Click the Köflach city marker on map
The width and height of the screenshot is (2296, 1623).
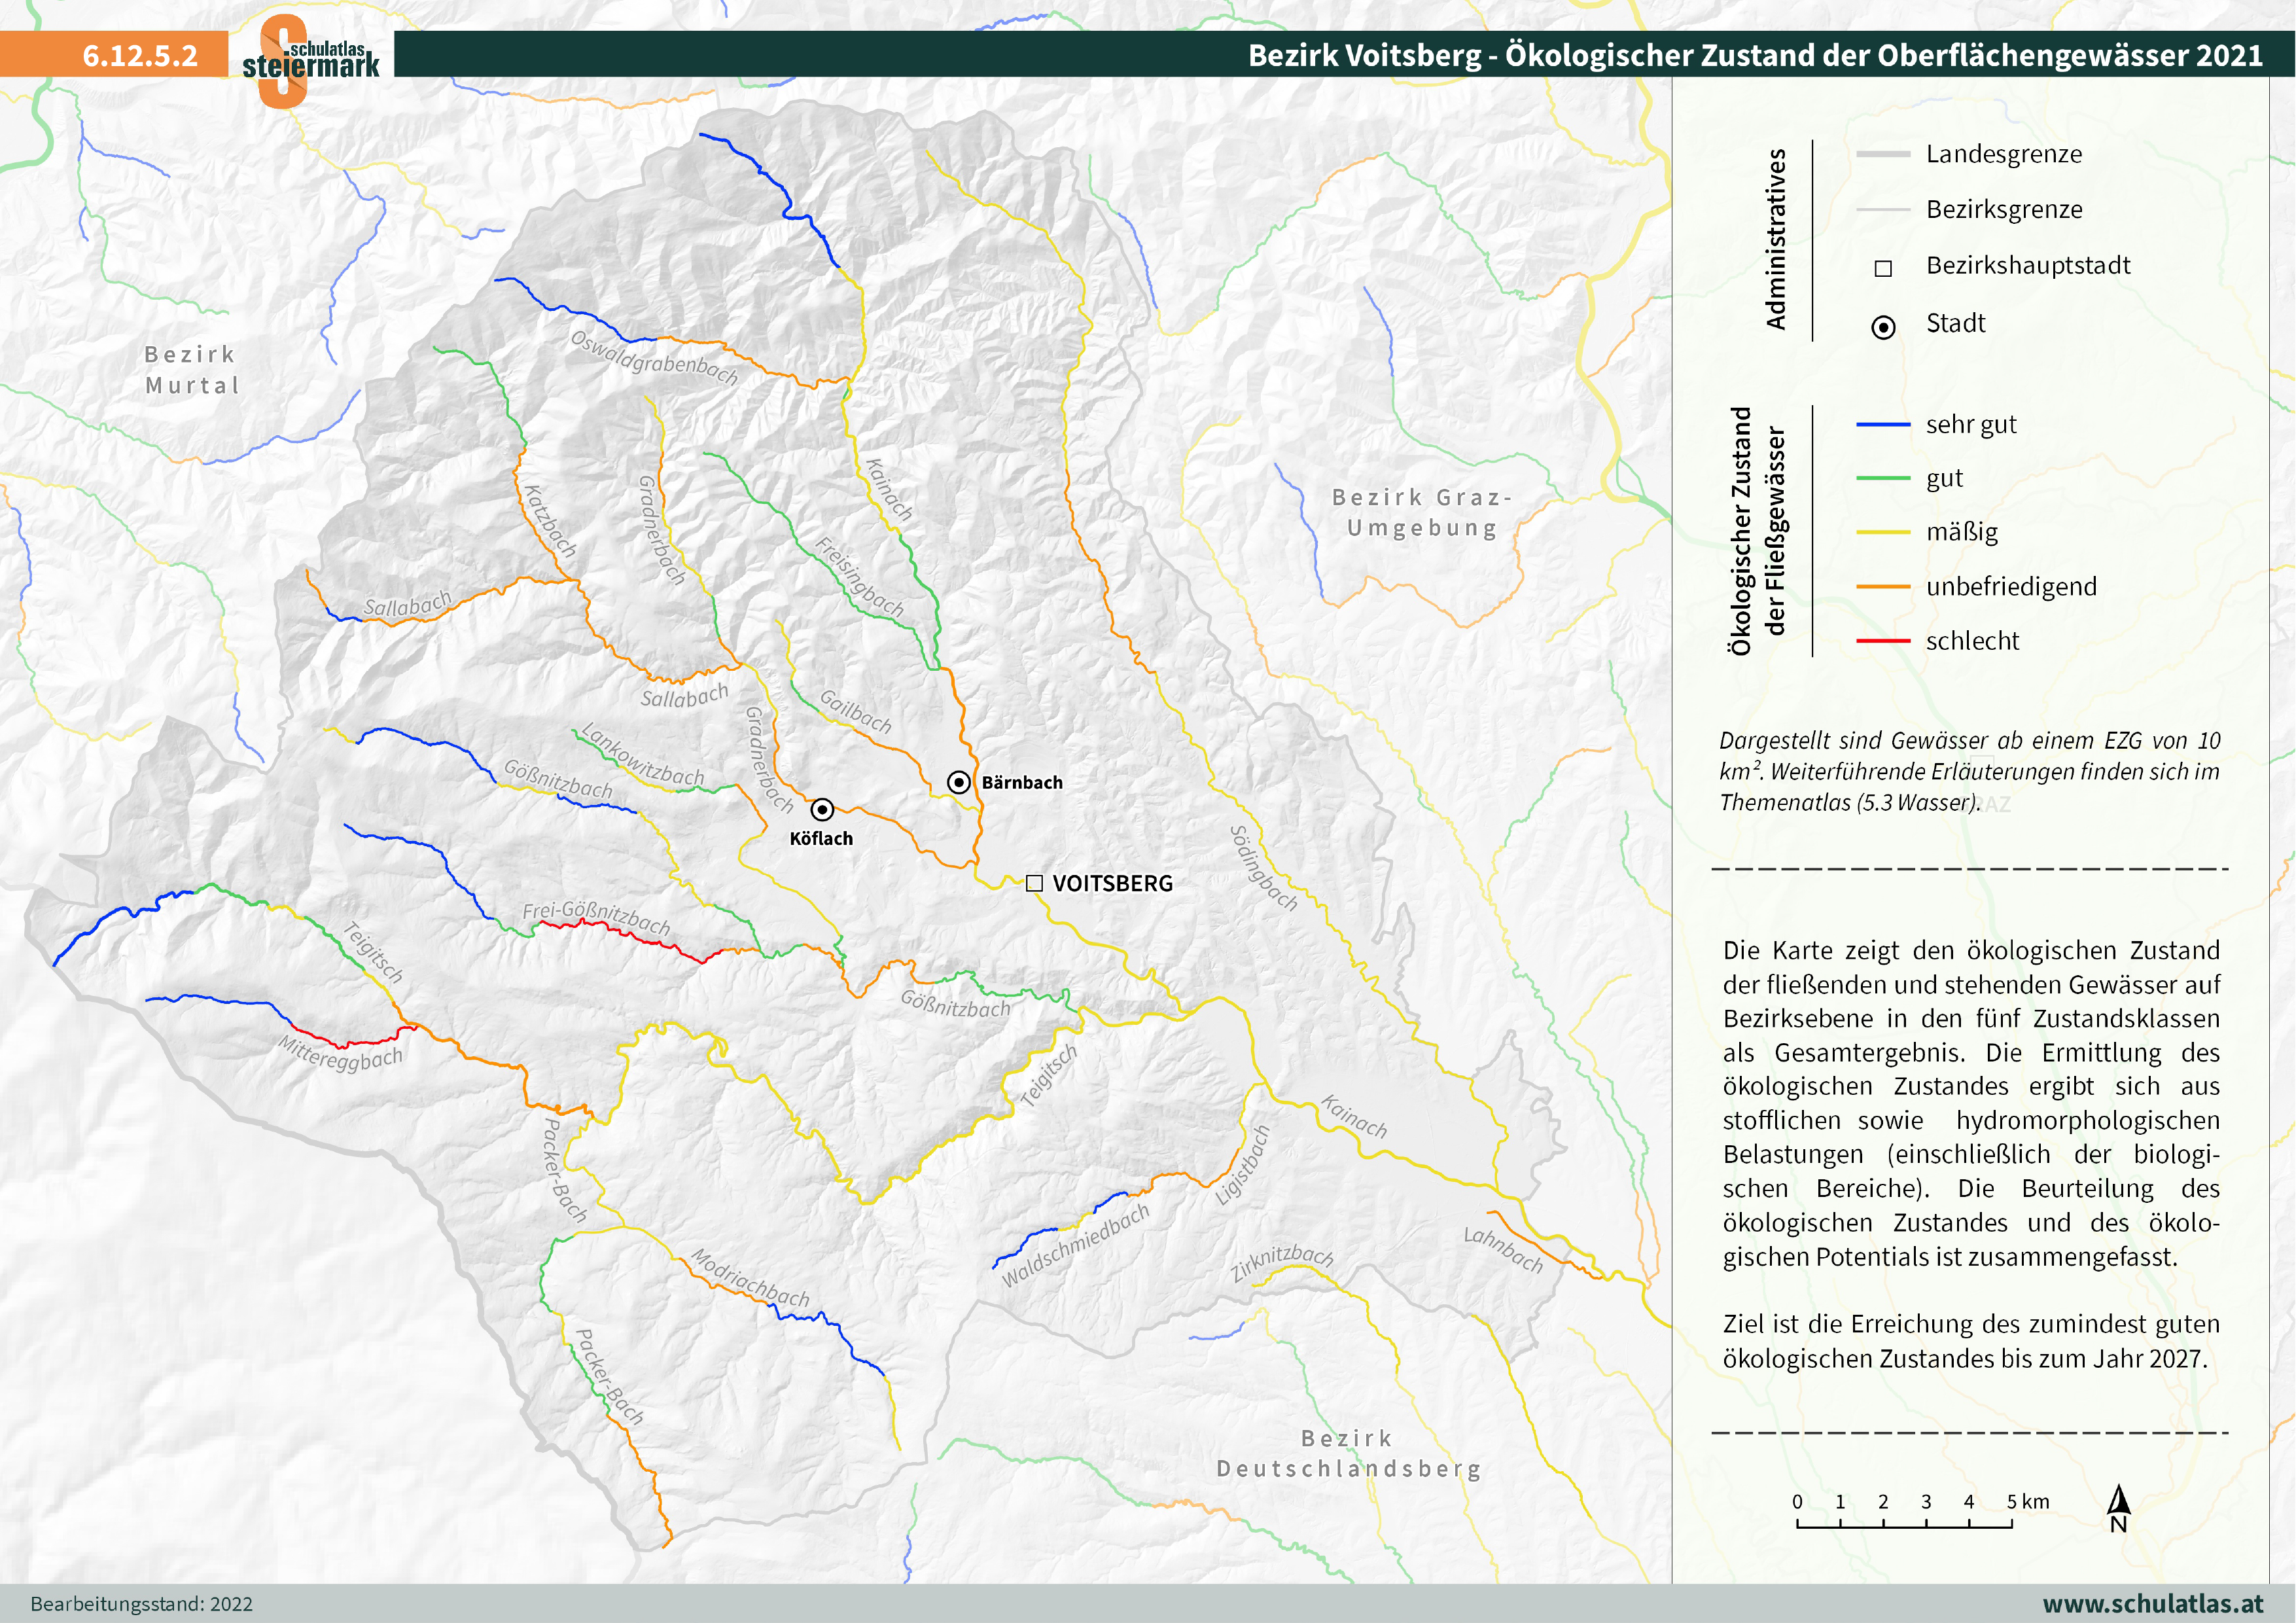click(822, 809)
